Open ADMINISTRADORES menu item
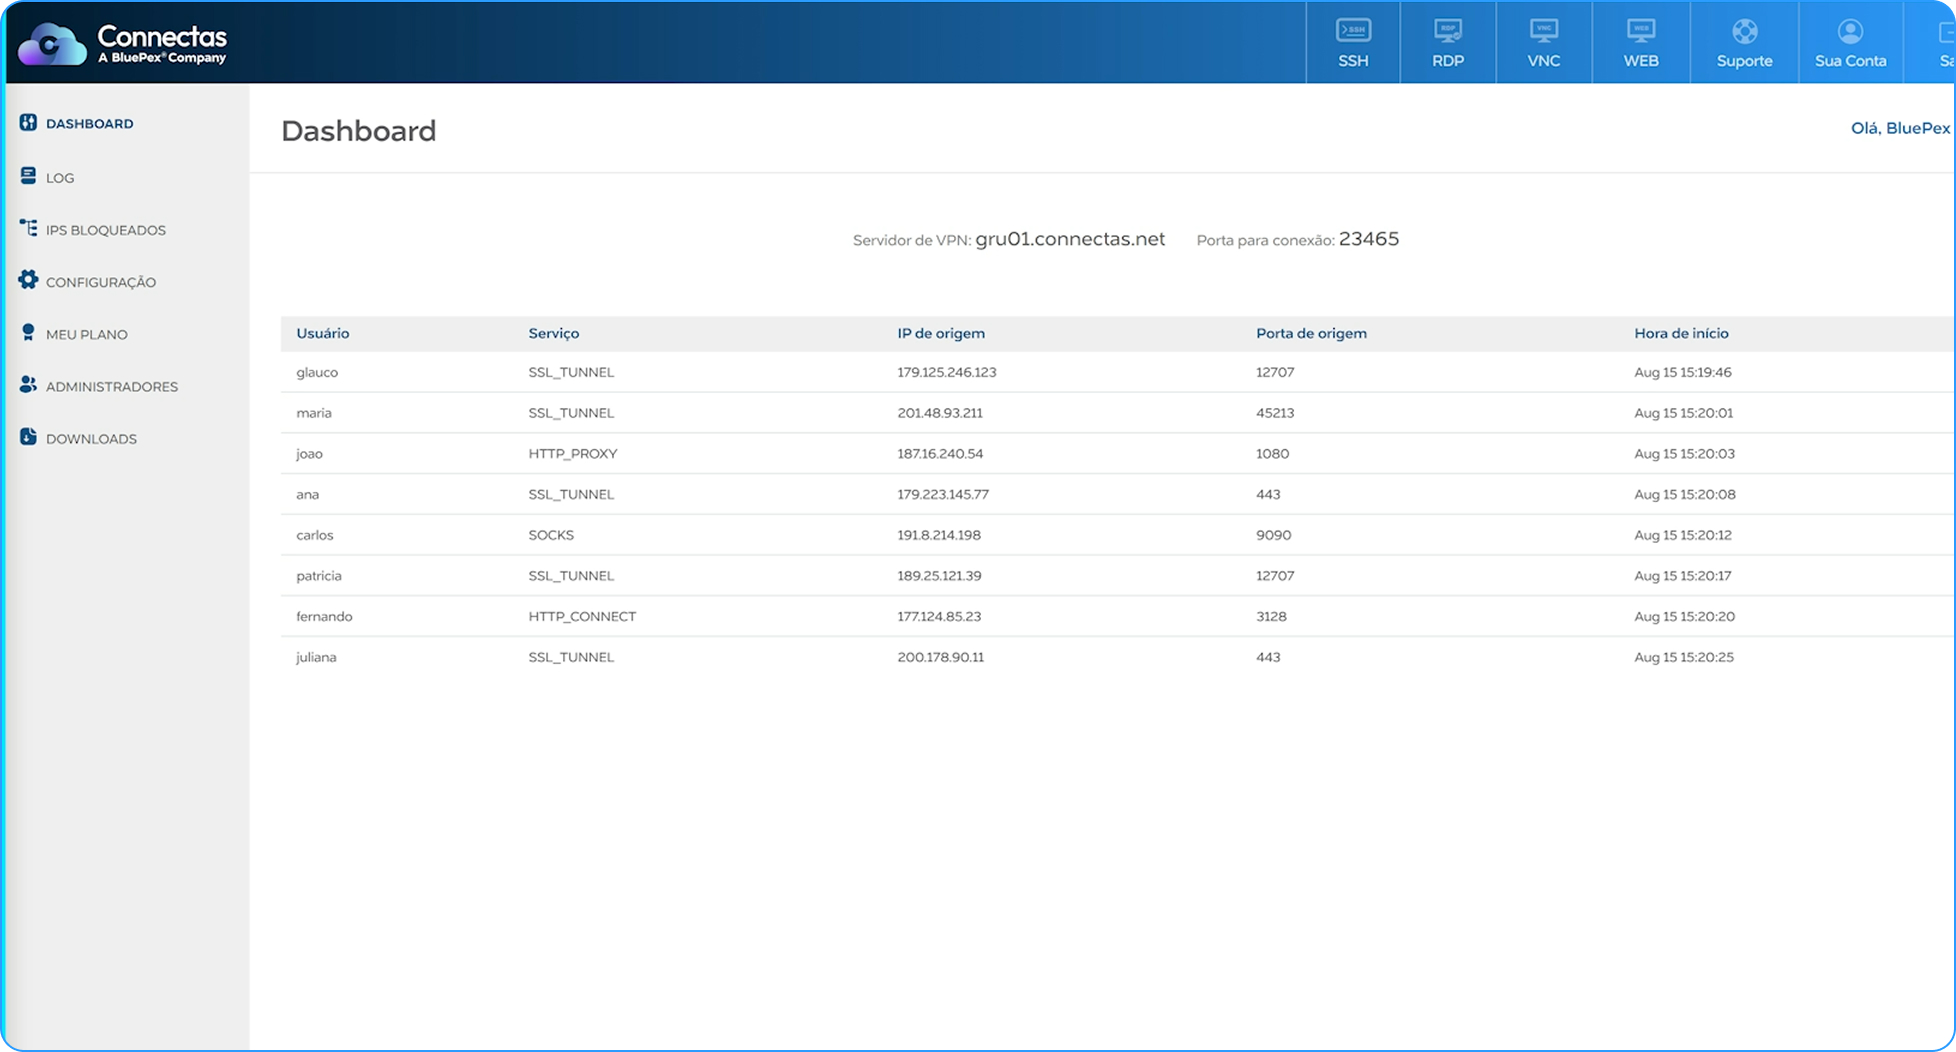1956x1052 pixels. pyautogui.click(x=112, y=386)
